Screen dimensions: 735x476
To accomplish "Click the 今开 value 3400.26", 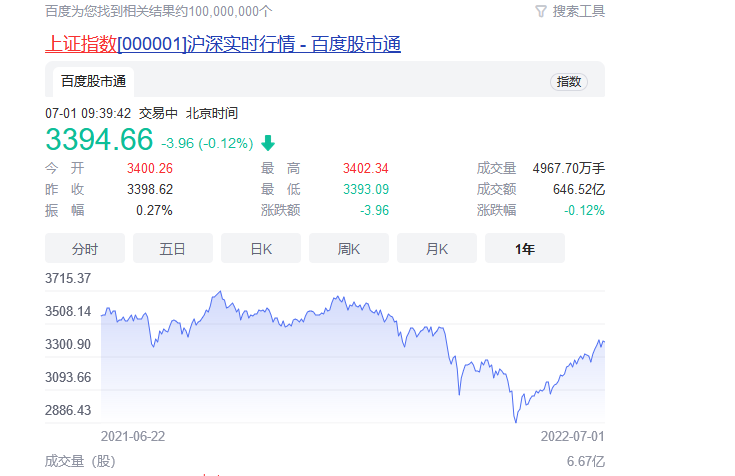I will tap(150, 168).
